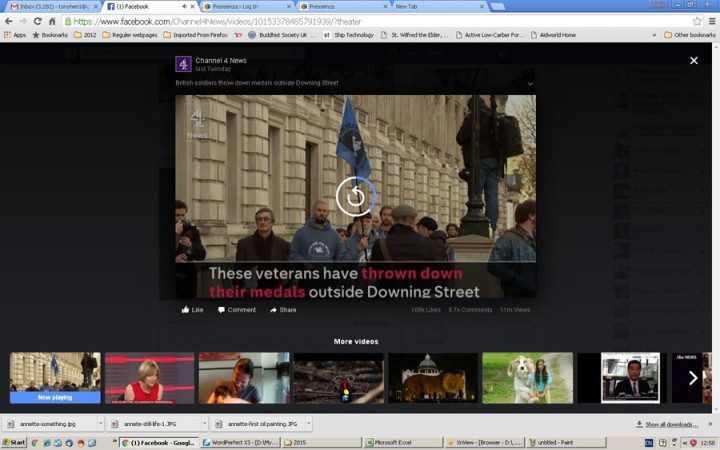Click Show all downloads link
The width and height of the screenshot is (720, 450).
[671, 424]
